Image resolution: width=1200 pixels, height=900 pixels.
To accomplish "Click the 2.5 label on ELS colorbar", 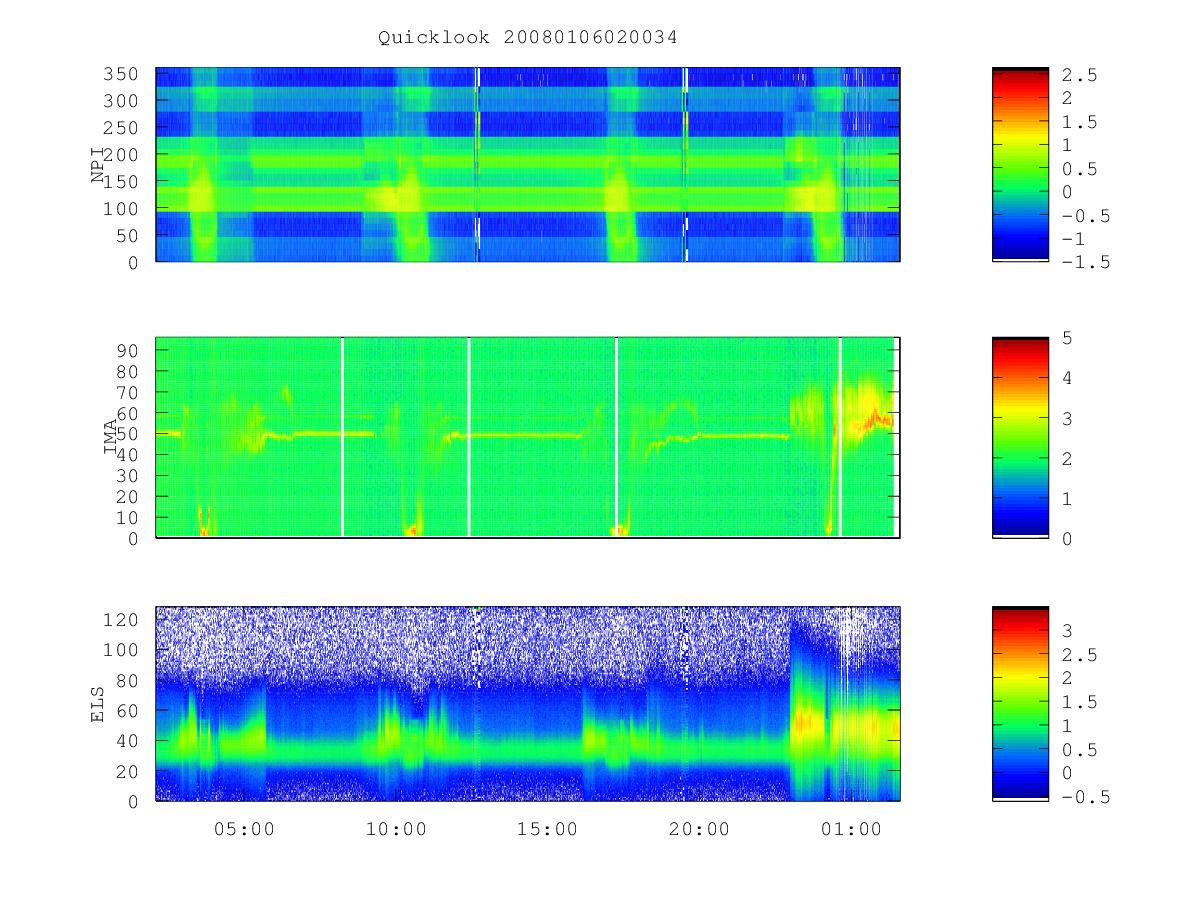I will tap(1080, 654).
